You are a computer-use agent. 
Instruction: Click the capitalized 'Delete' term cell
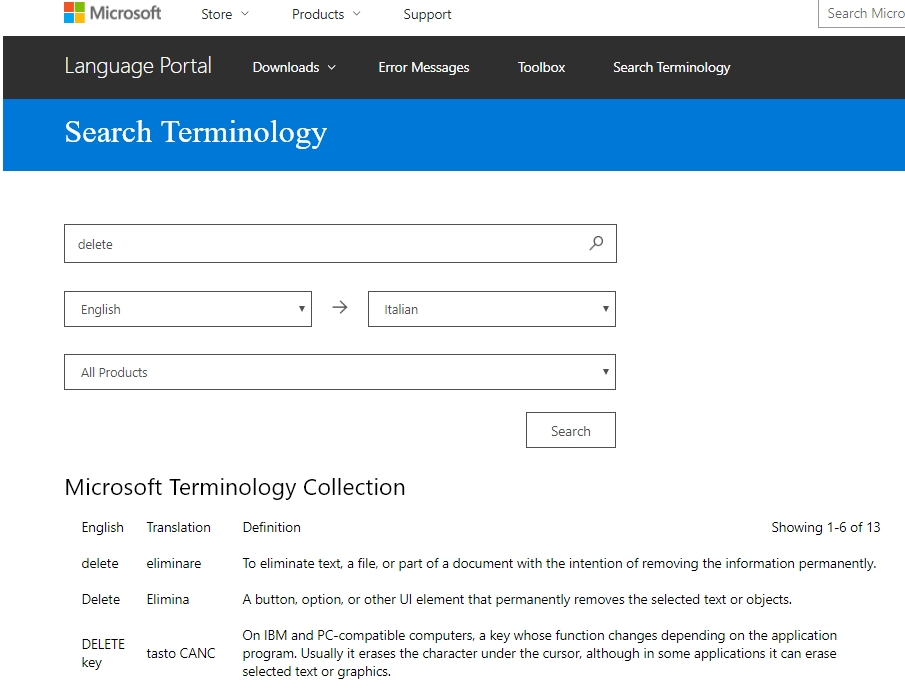click(x=101, y=599)
